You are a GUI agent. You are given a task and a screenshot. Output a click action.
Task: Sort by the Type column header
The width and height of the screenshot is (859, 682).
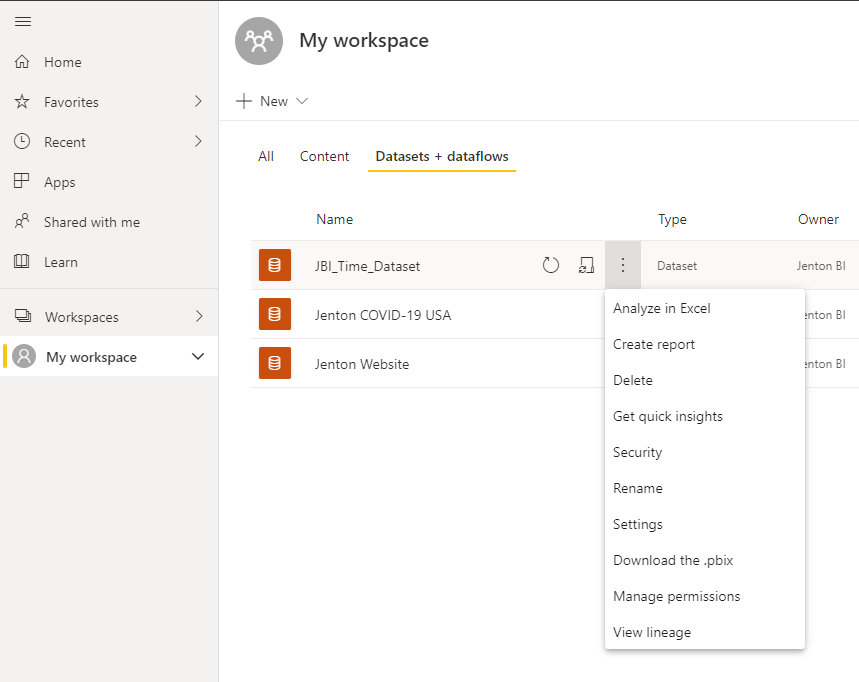click(x=672, y=220)
